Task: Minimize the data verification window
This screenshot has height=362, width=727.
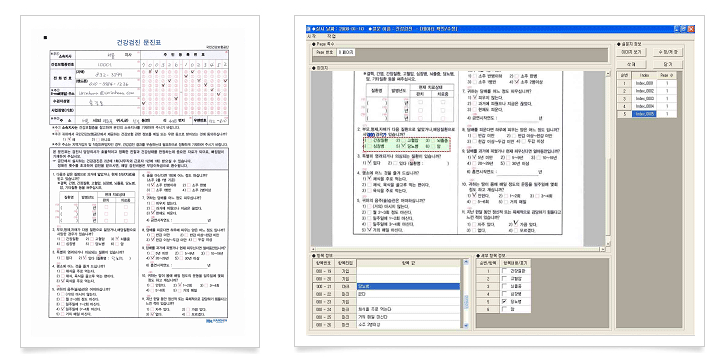Action: coord(677,29)
